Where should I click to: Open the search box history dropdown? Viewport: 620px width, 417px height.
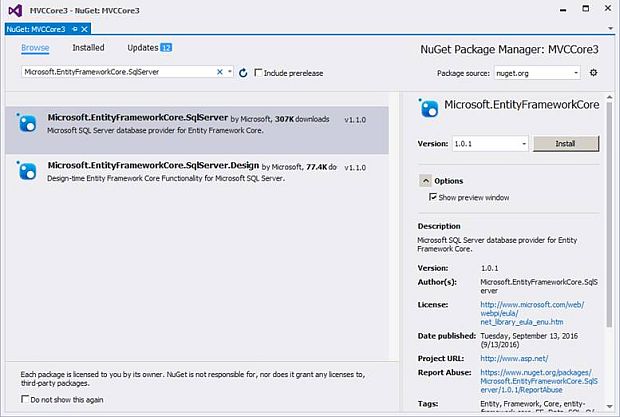[229, 72]
